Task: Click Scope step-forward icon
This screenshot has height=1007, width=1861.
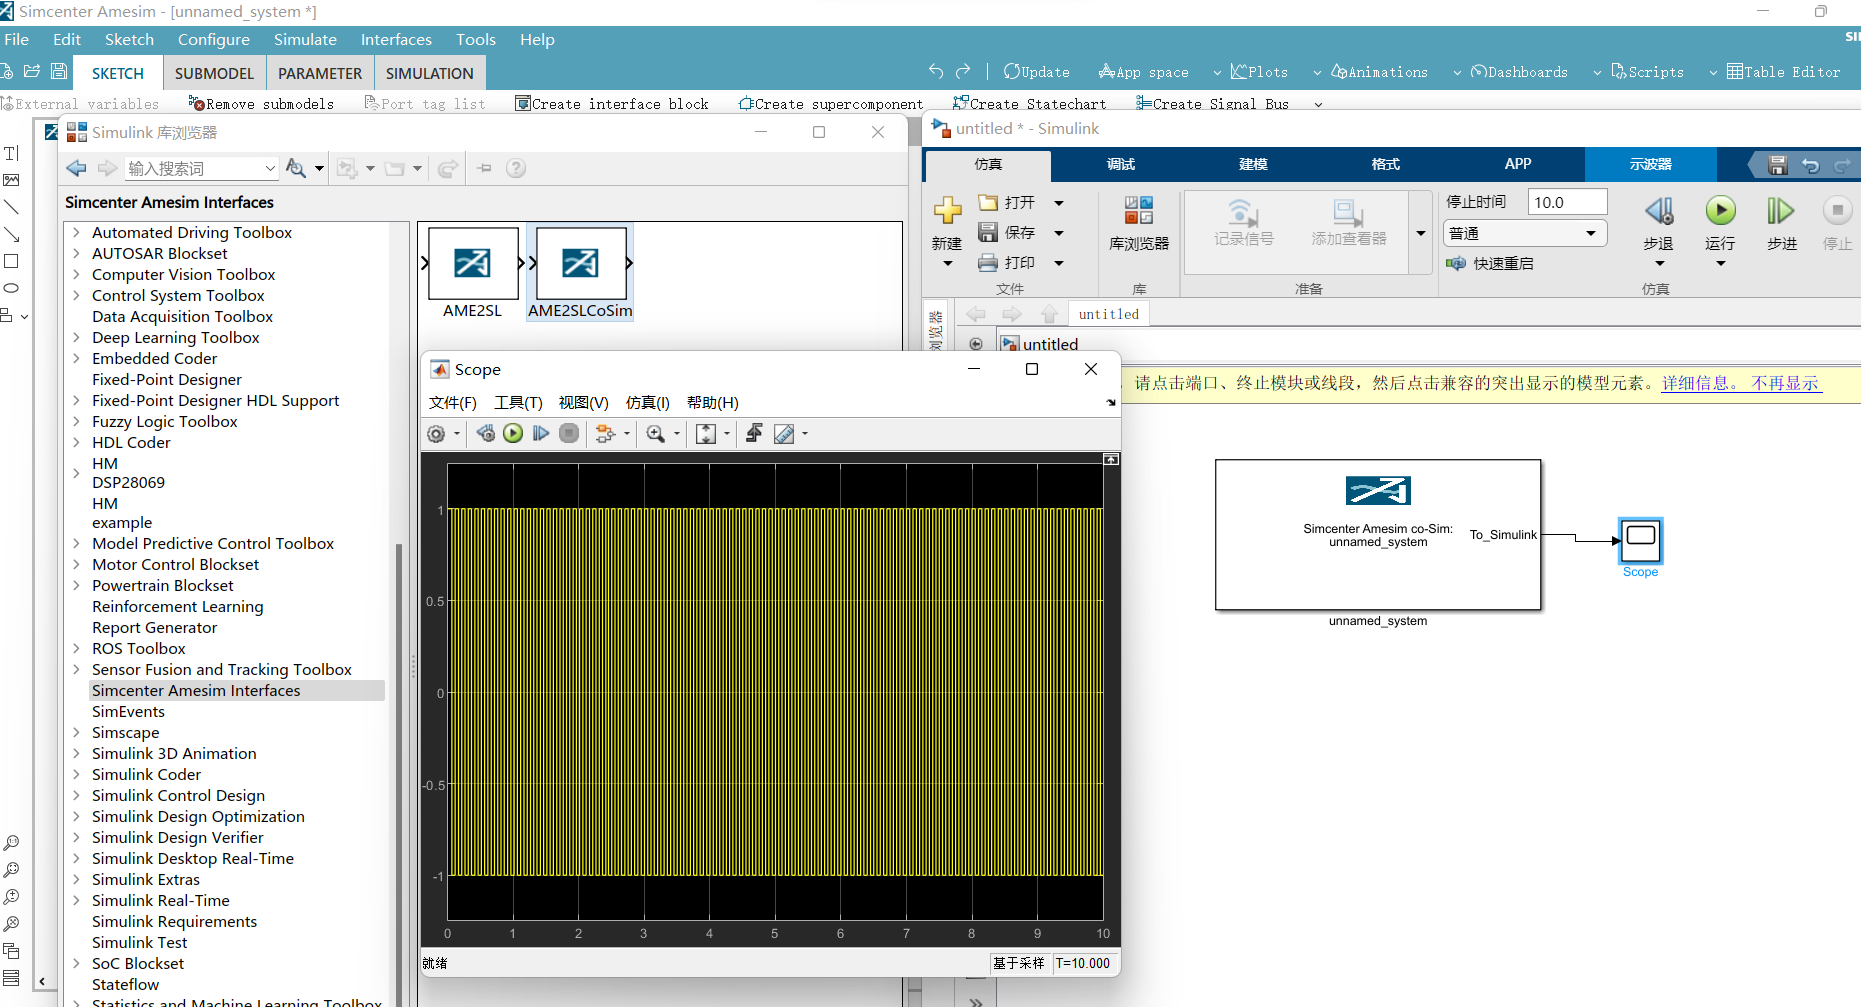Action: [x=541, y=433]
